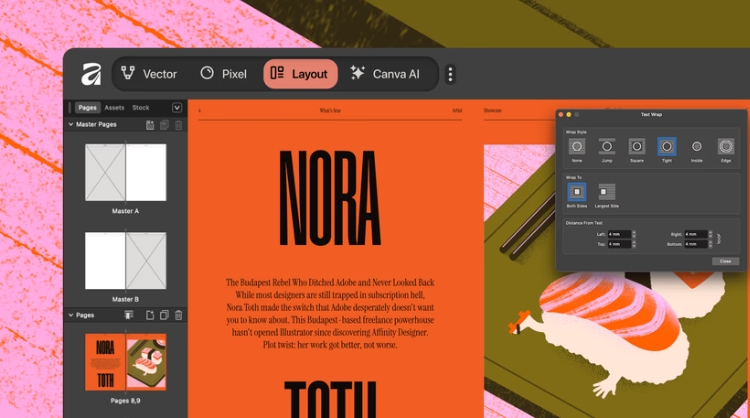Image resolution: width=750 pixels, height=418 pixels.
Task: Collapse the Pages section
Action: point(71,315)
